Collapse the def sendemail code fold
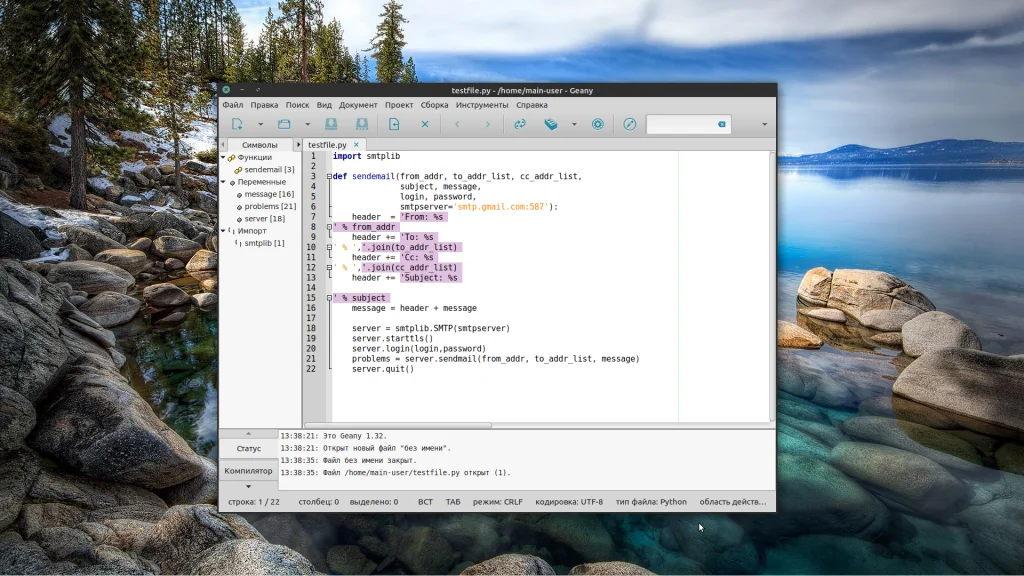1024x576 pixels. point(328,176)
